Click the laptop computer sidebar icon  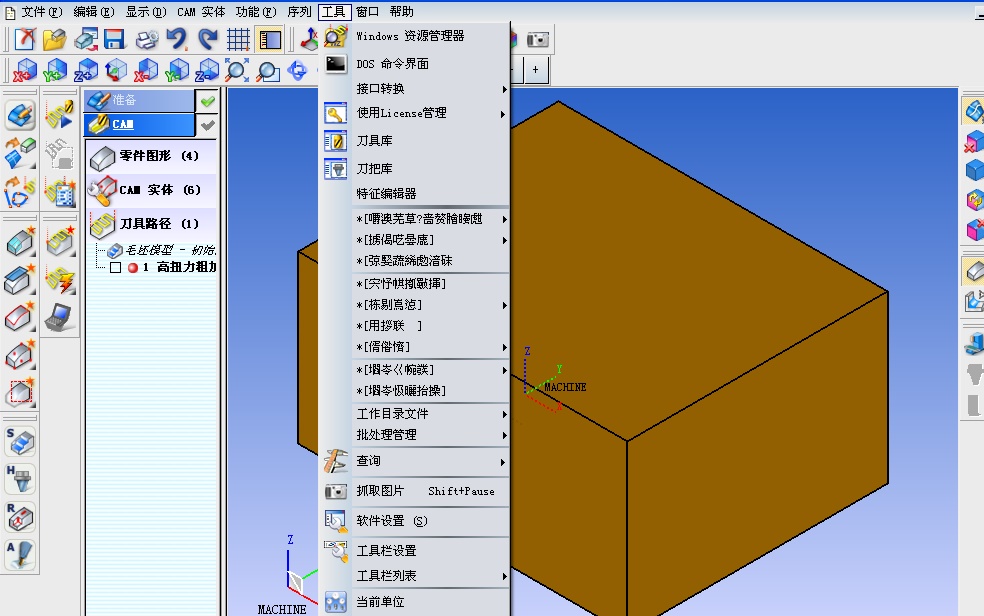point(60,317)
